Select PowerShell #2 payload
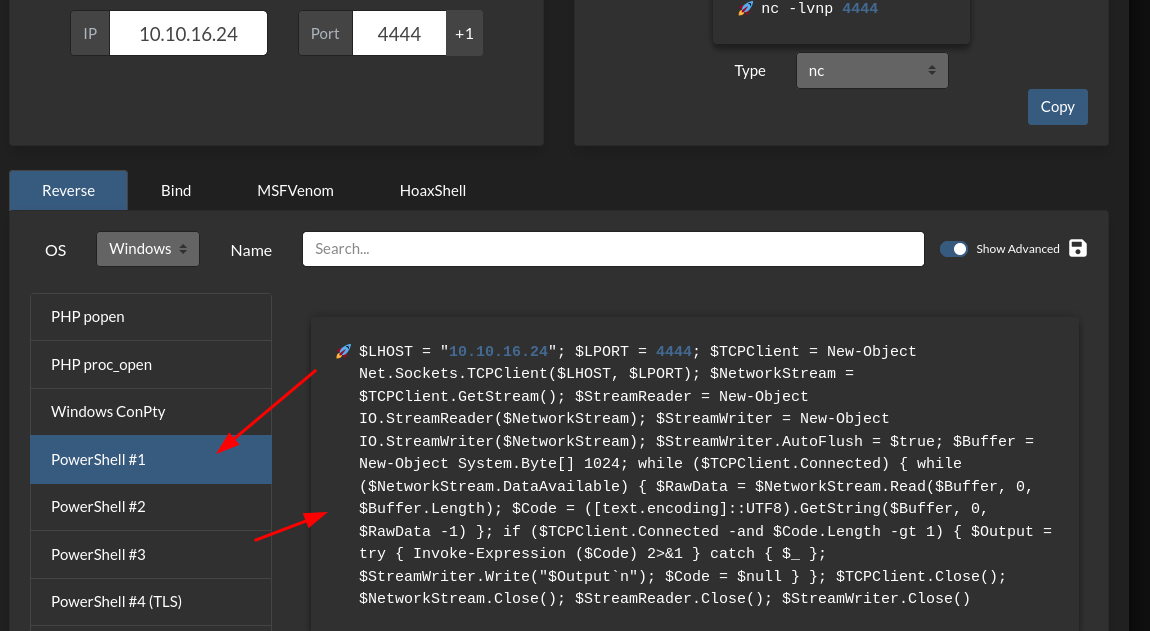1150x631 pixels. pyautogui.click(x=151, y=507)
